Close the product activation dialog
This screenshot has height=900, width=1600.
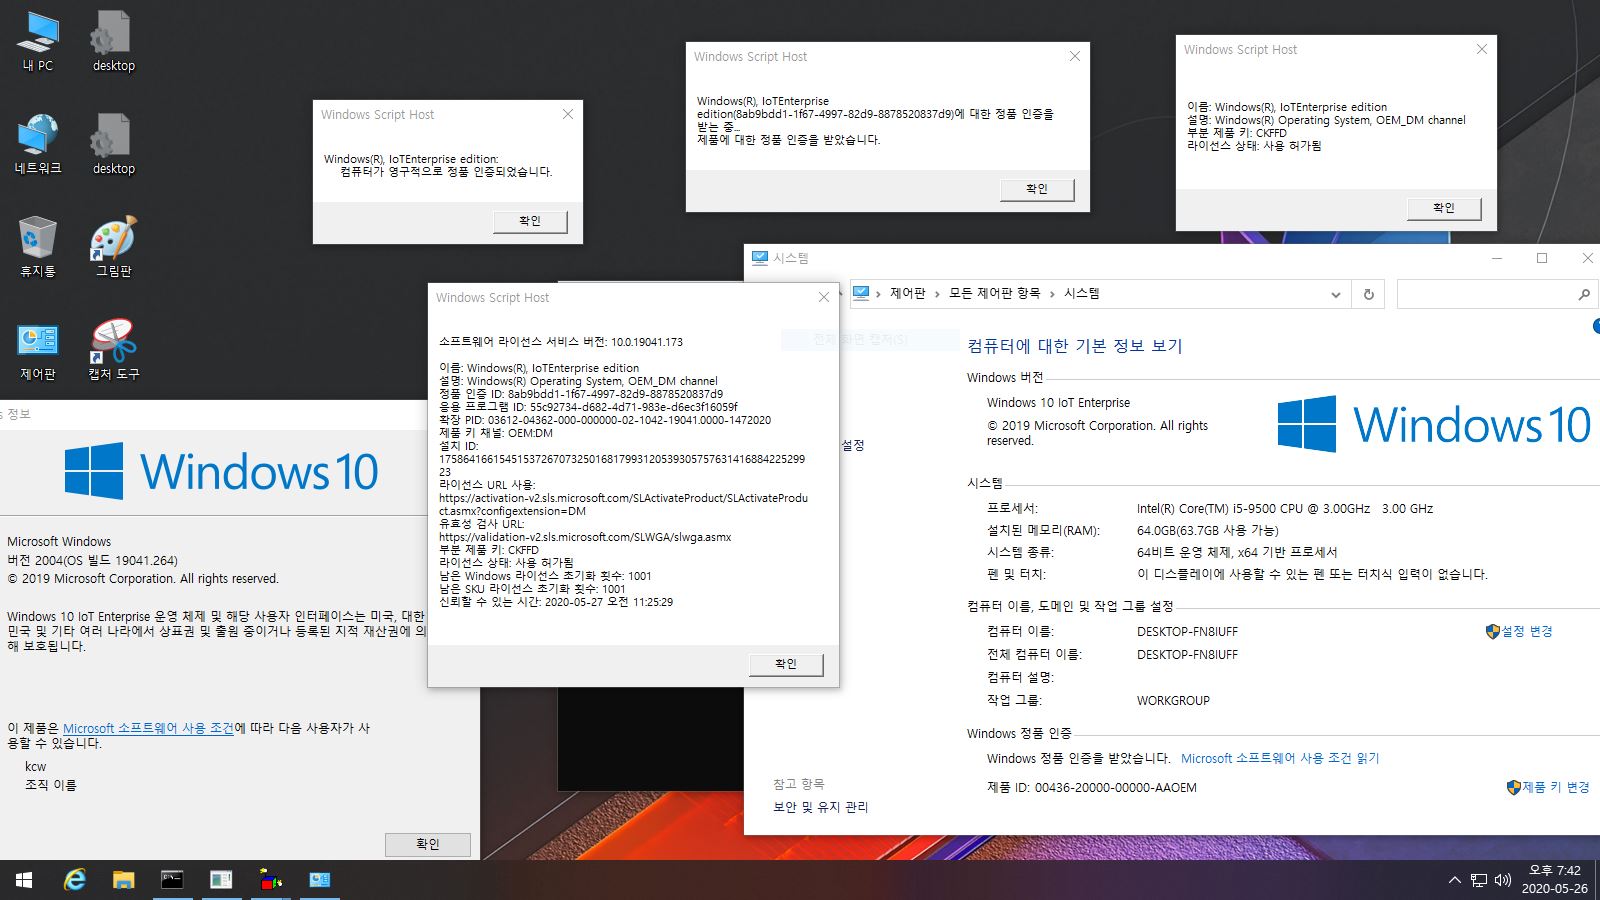pos(1075,57)
